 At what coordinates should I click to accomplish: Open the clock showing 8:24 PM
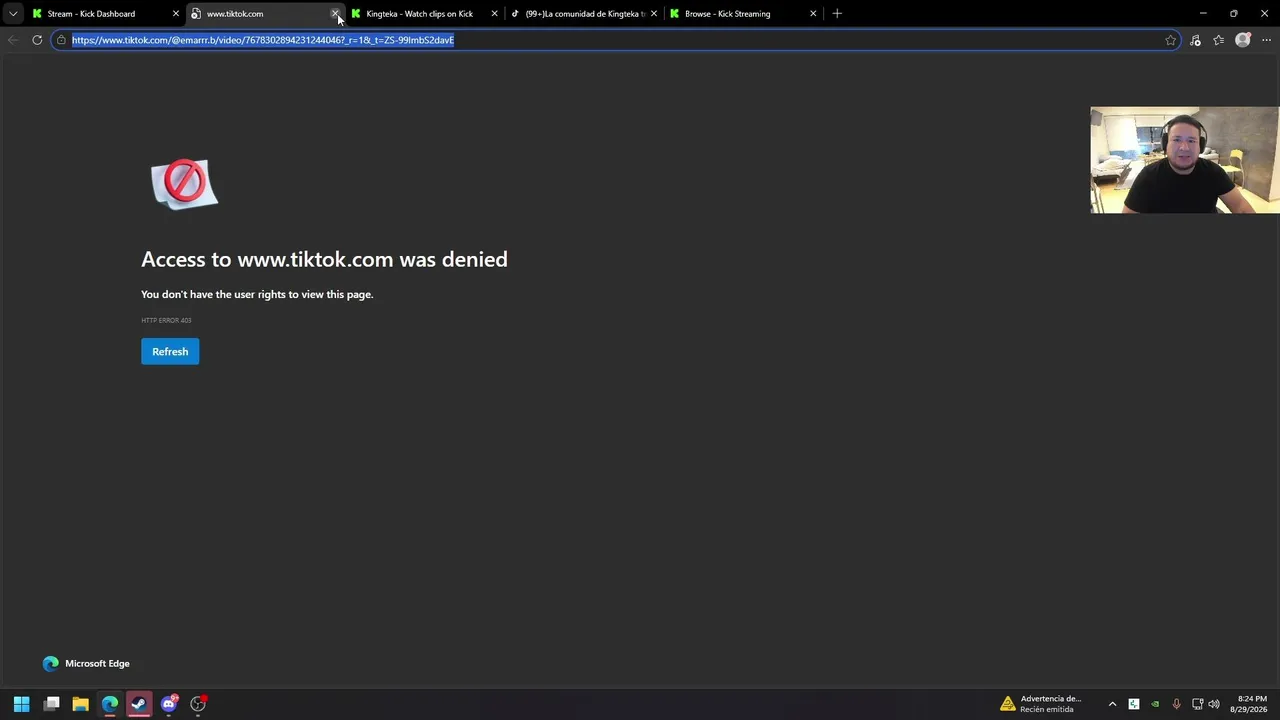1251,704
